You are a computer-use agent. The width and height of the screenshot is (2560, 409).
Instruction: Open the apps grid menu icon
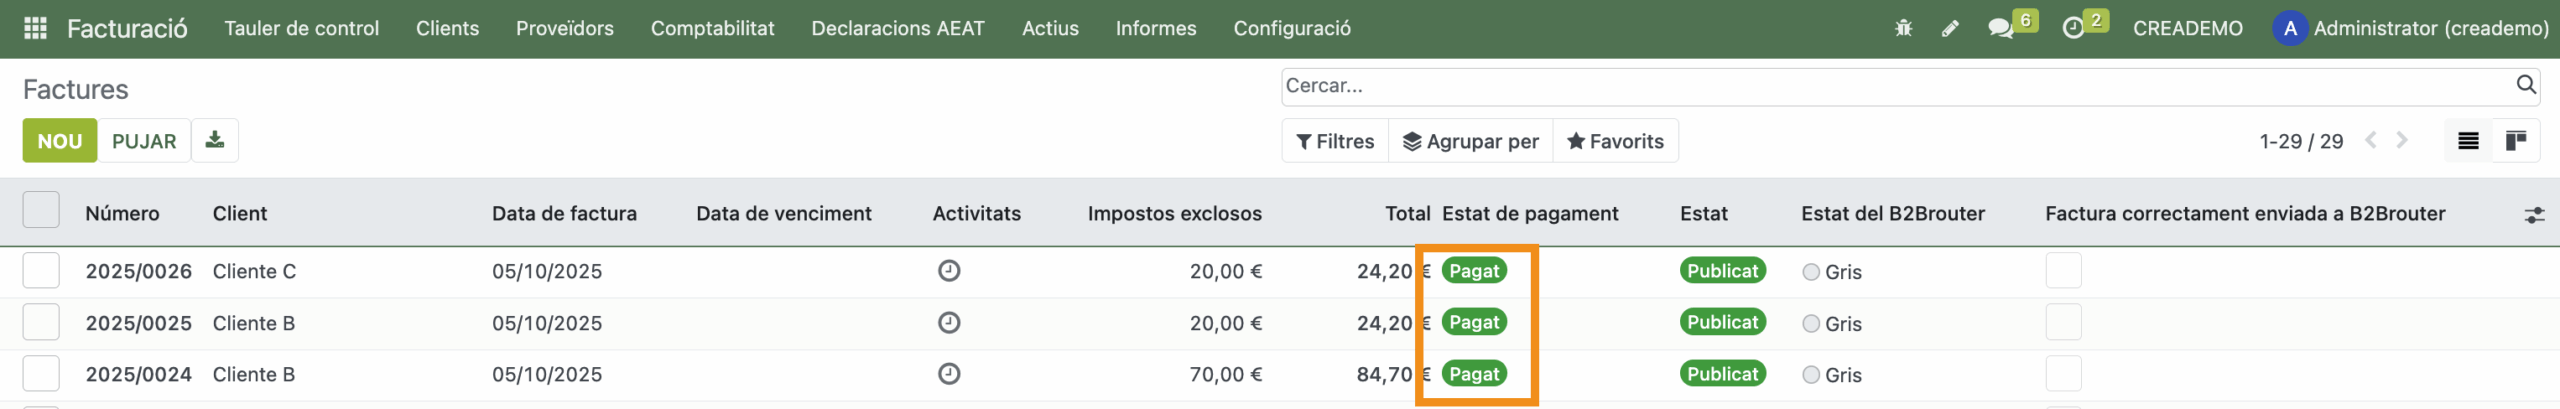pyautogui.click(x=35, y=28)
